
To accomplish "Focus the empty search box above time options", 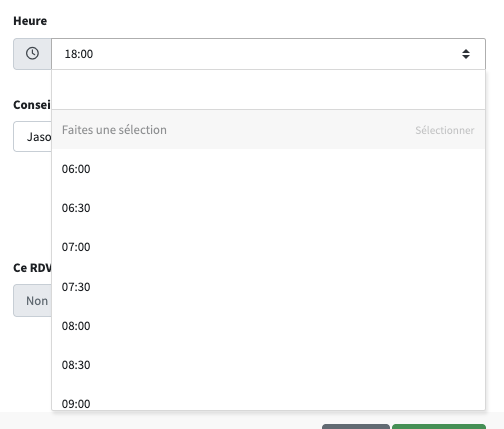I will click(x=268, y=90).
